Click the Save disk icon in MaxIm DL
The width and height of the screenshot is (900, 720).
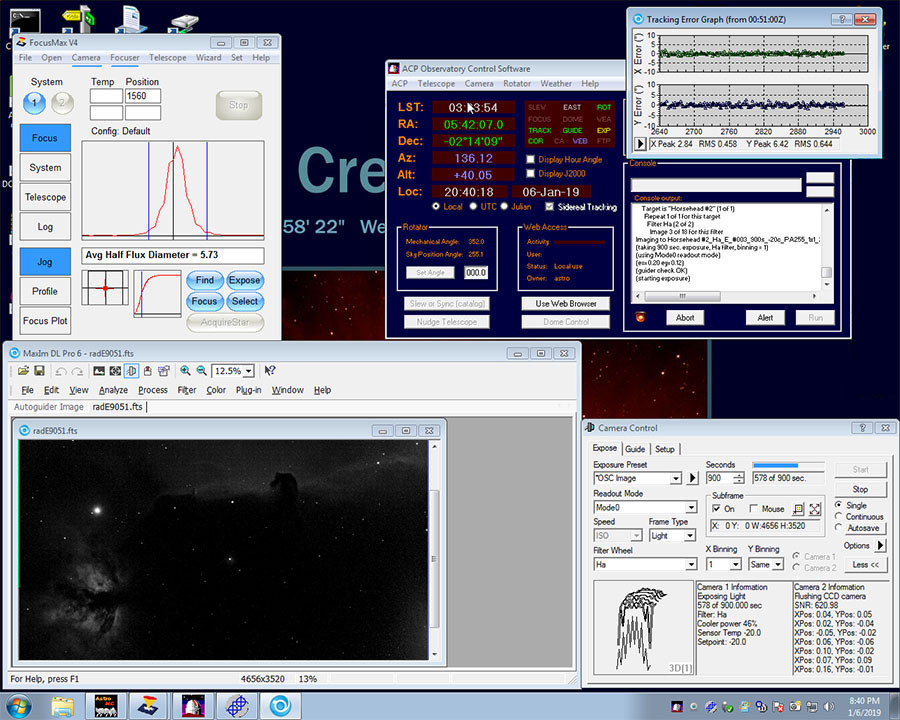coord(39,371)
